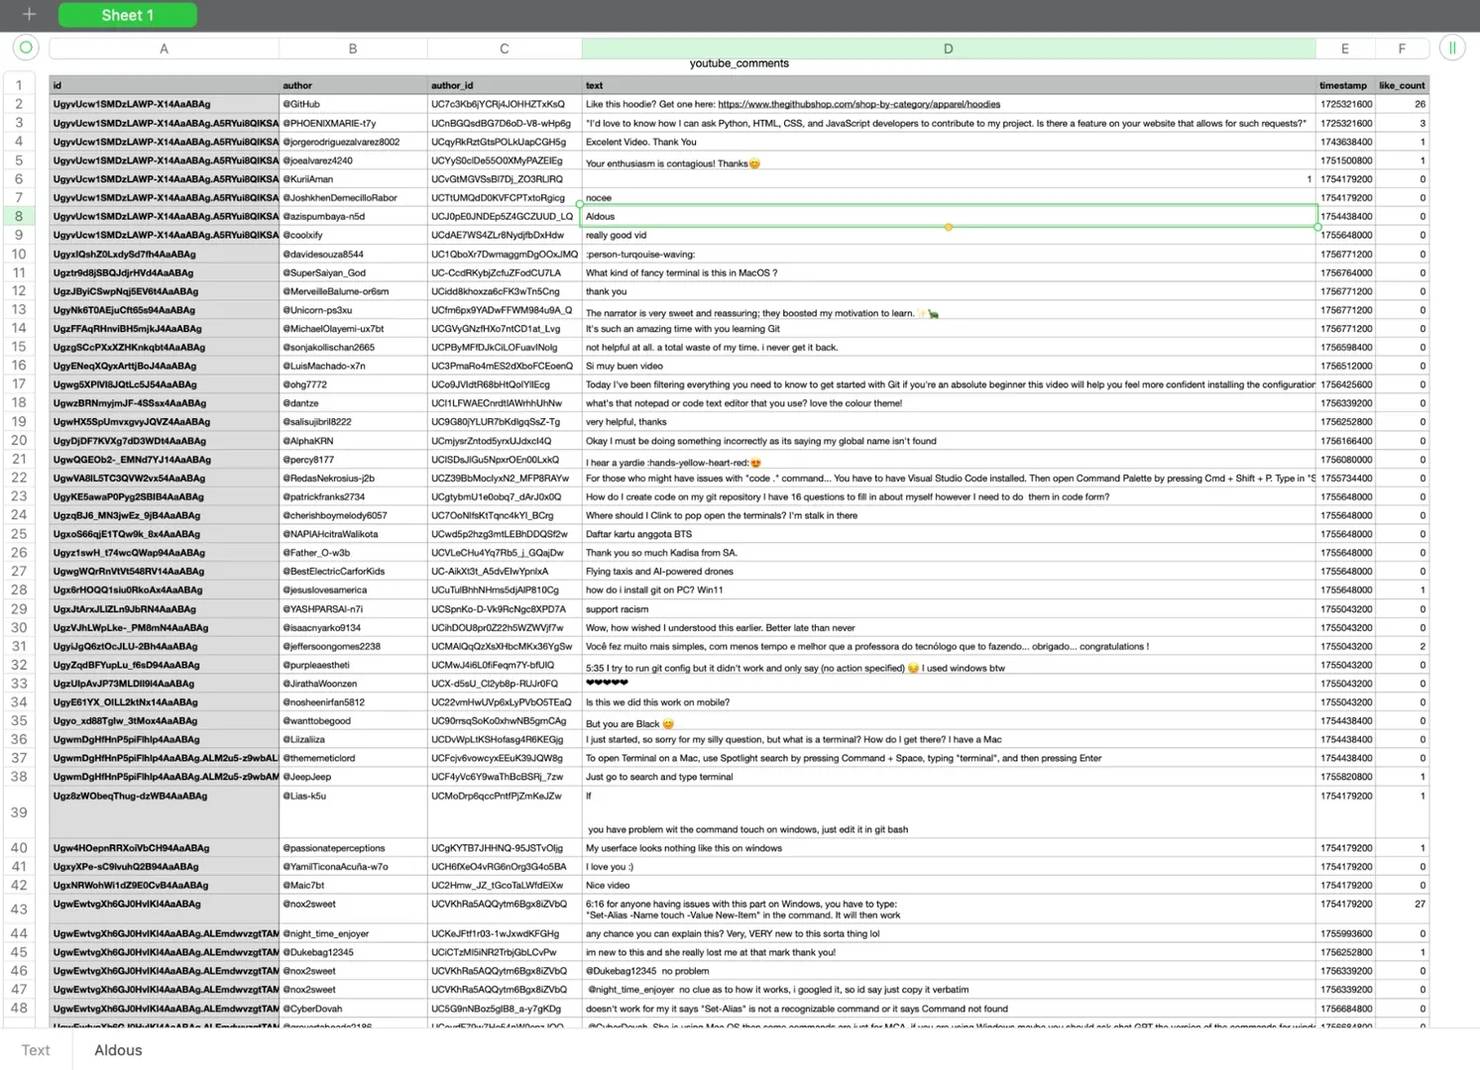Select column D header

948,48
